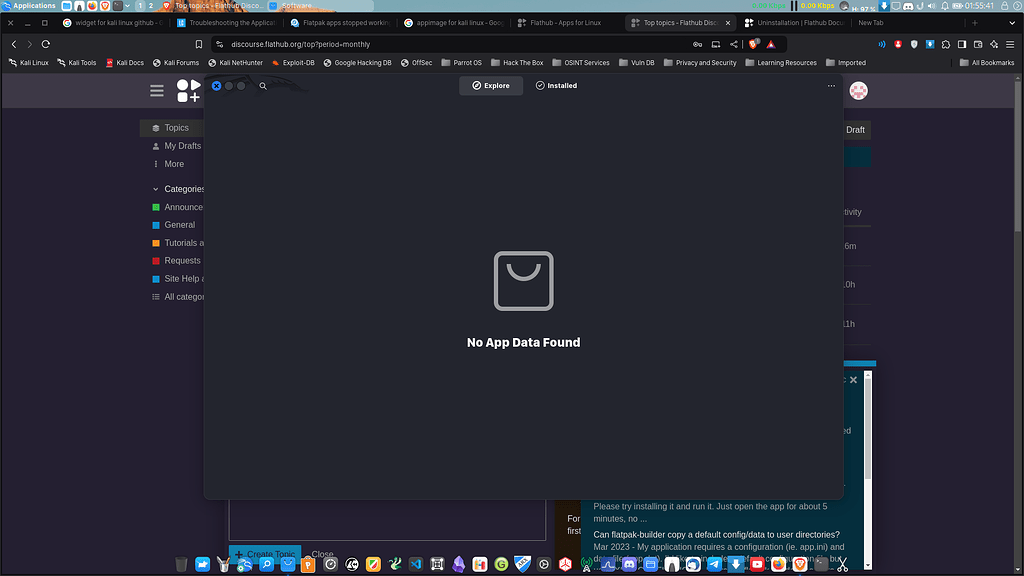Screen dimensions: 1024x576
Task: Click the GNOME Software app grid logo
Action: pyautogui.click(x=186, y=90)
